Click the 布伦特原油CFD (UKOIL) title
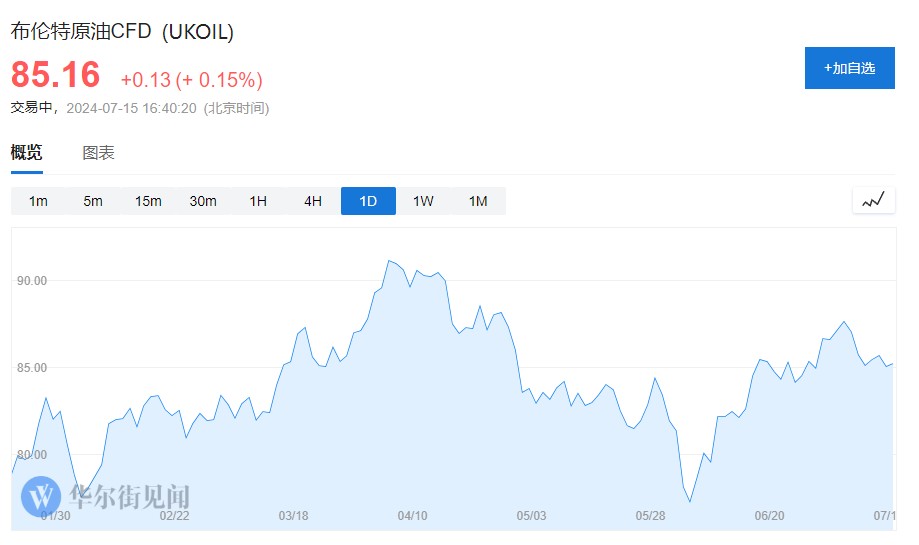 pyautogui.click(x=122, y=32)
